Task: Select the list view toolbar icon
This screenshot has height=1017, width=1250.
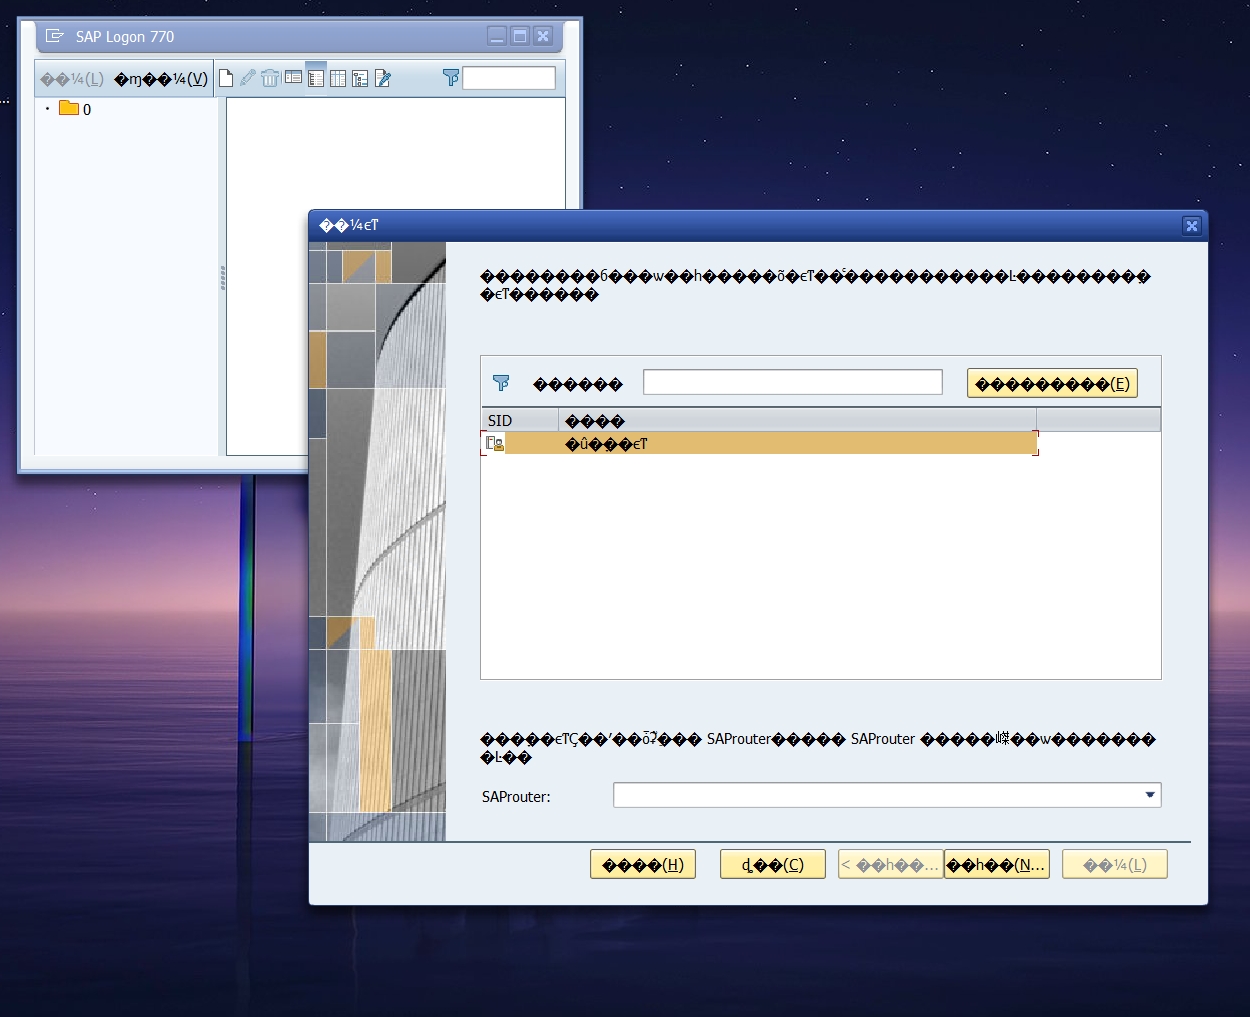Action: coord(316,78)
